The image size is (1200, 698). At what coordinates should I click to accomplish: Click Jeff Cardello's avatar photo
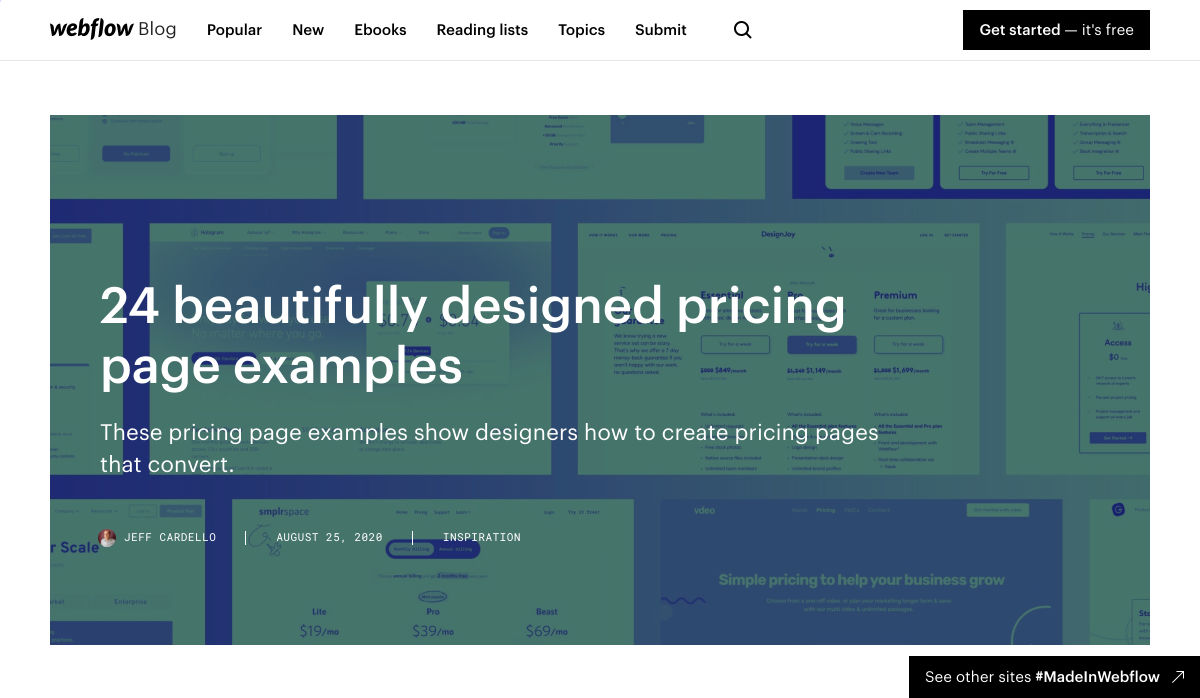(107, 538)
